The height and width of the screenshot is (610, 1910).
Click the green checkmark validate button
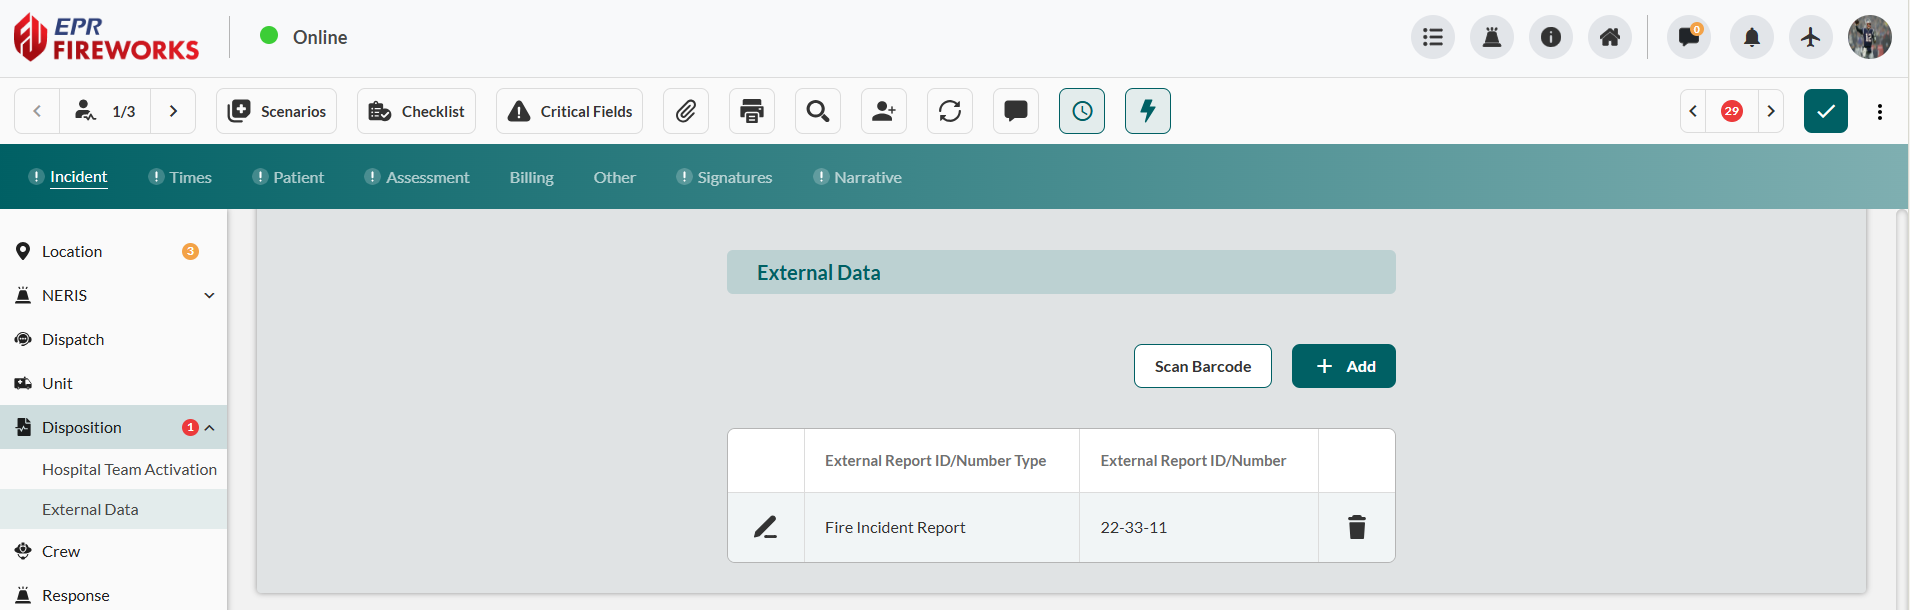click(x=1825, y=111)
